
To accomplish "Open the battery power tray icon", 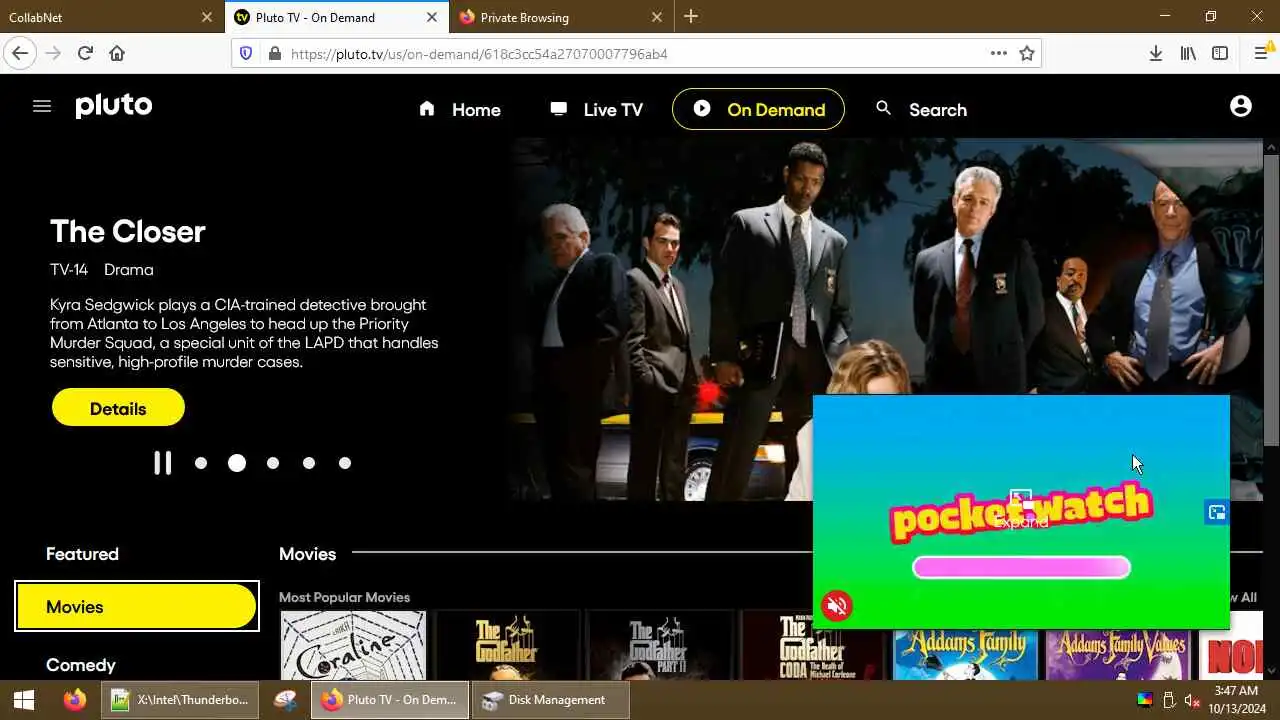I will 1168,700.
